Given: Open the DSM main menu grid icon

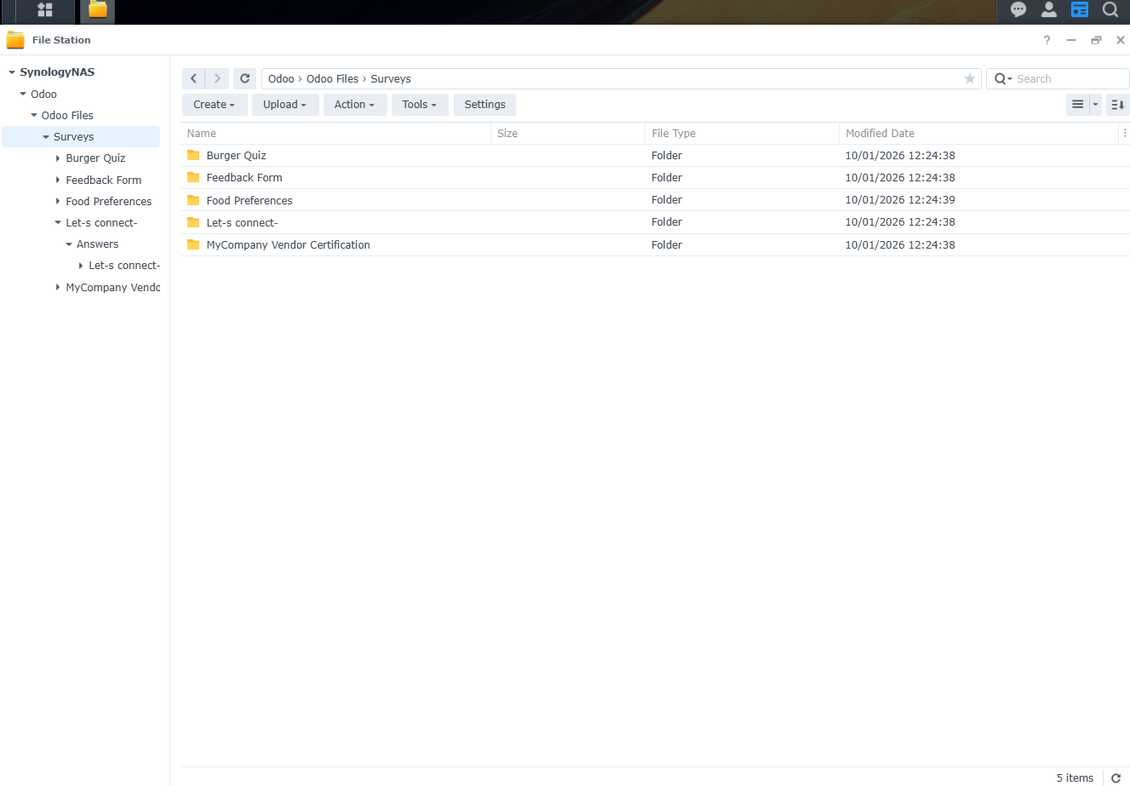Looking at the screenshot, I should tap(45, 10).
